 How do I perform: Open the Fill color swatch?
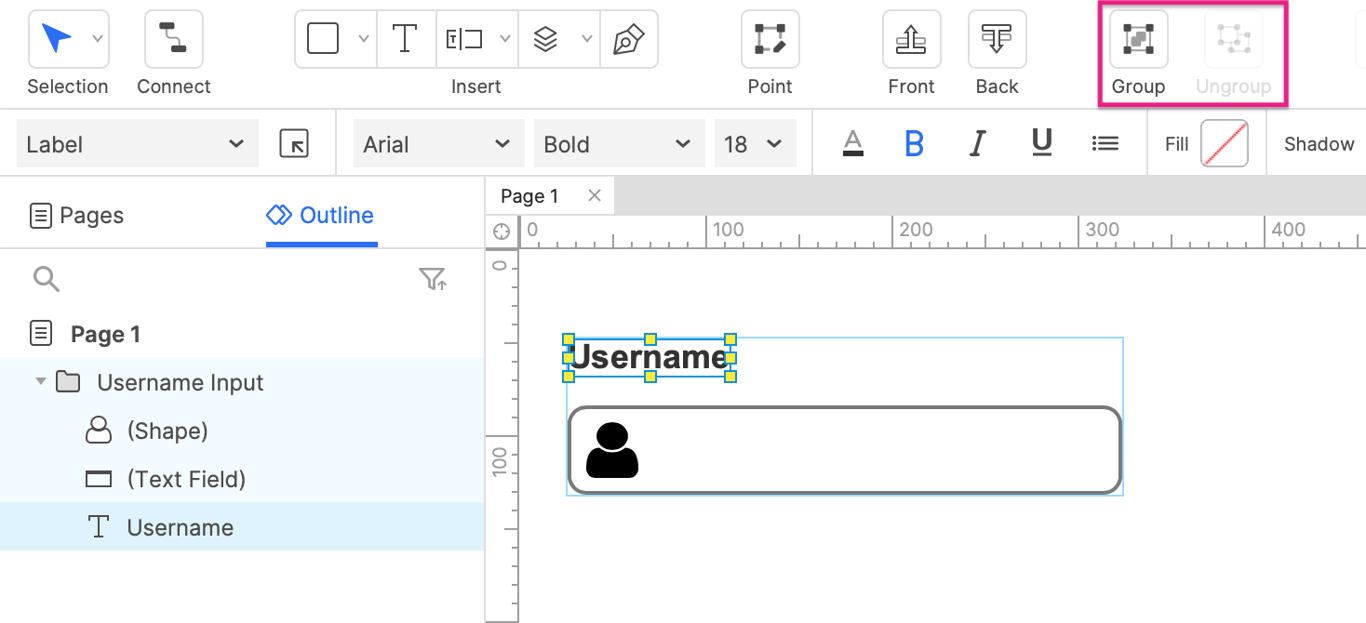coord(1224,144)
